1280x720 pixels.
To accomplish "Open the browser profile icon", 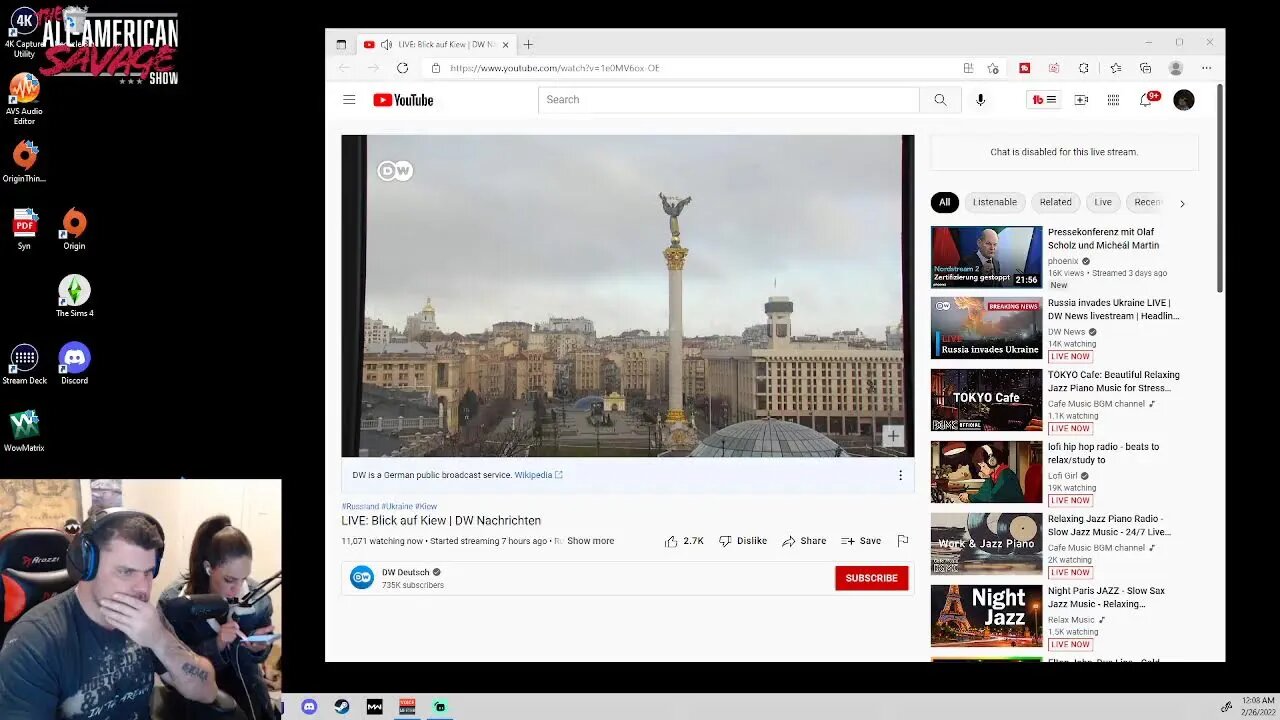I will [1176, 68].
